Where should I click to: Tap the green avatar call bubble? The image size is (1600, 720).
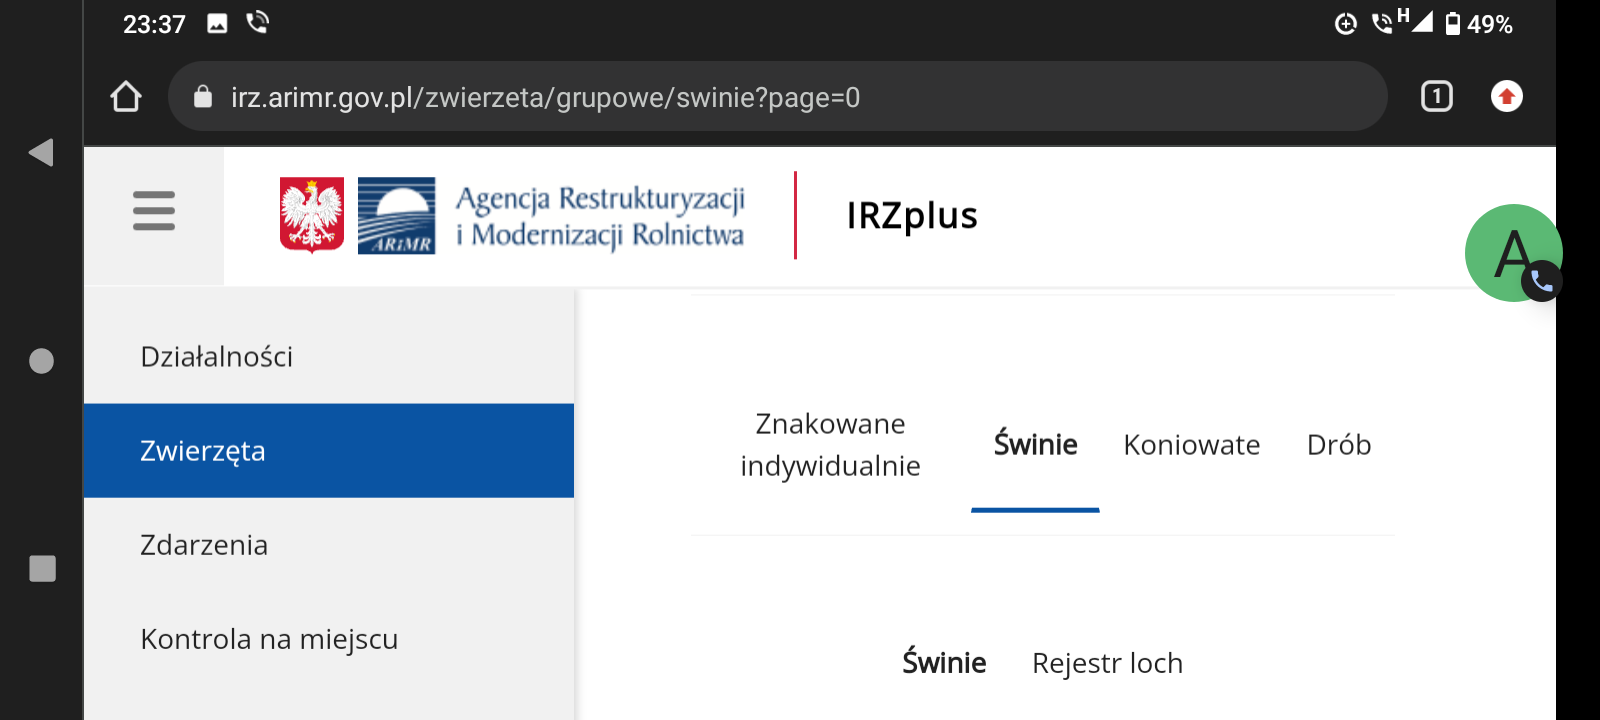tap(1513, 253)
